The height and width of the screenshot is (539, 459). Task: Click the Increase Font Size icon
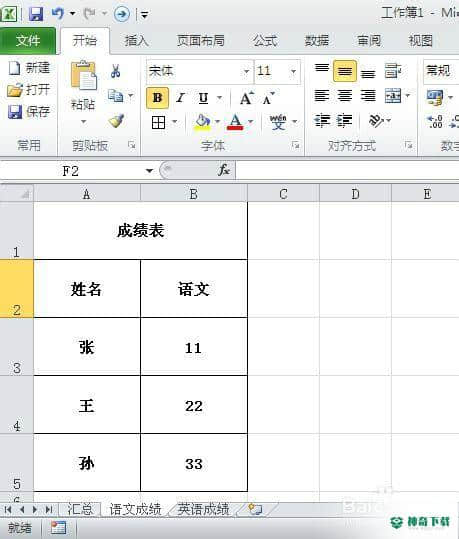coord(247,98)
